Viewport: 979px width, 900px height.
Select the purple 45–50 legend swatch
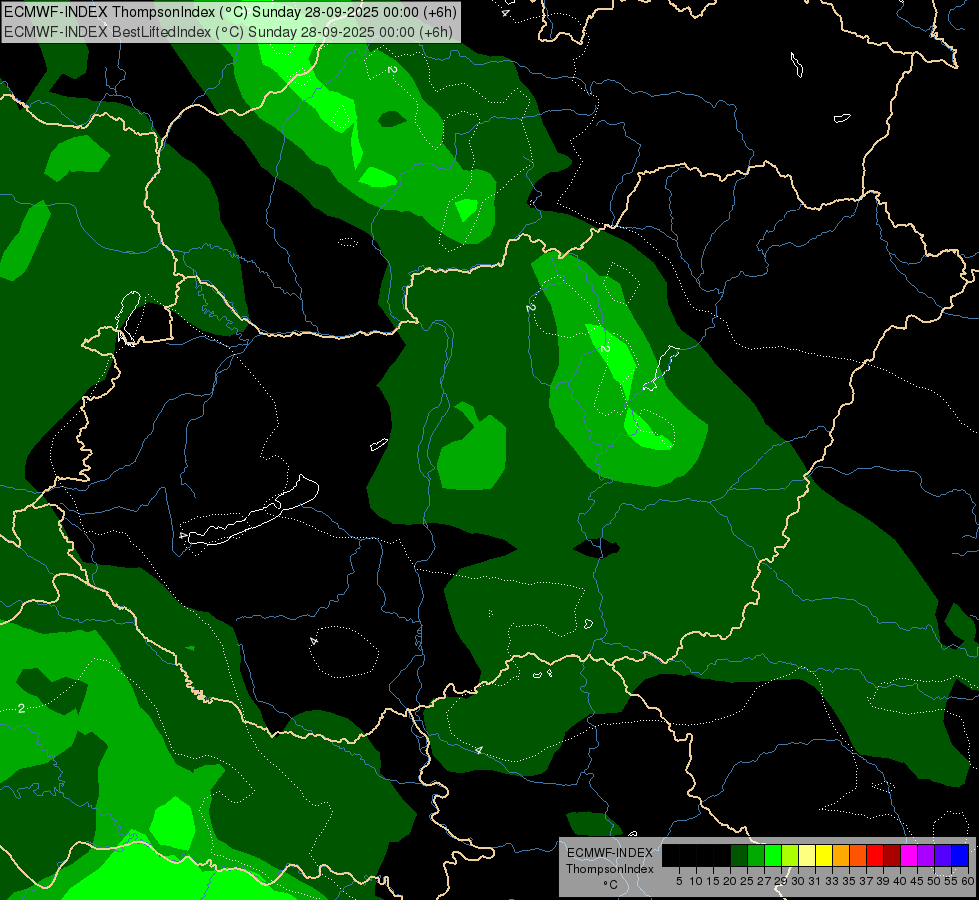(927, 855)
